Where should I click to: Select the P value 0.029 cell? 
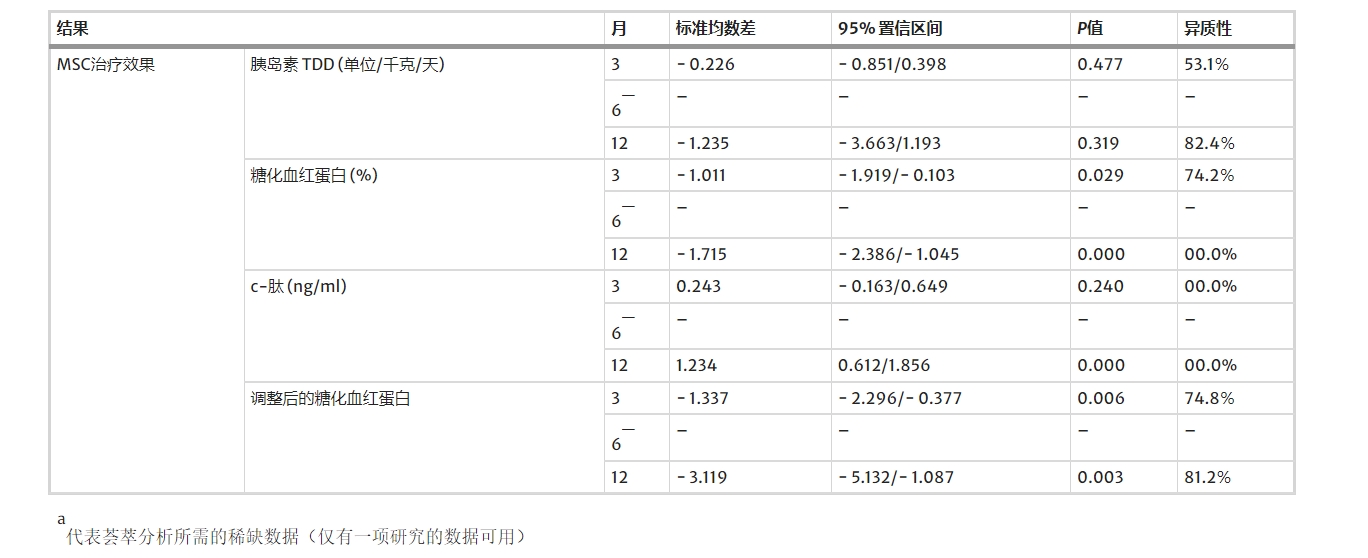[x=1100, y=176]
